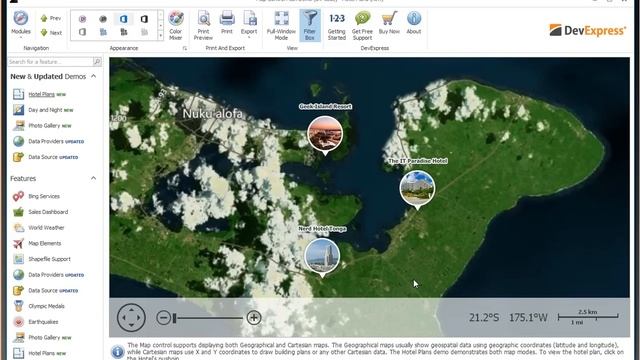Open Photo Gallery in New & Updated Demos
Image resolution: width=640 pixels, height=360 pixels.
pos(42,126)
